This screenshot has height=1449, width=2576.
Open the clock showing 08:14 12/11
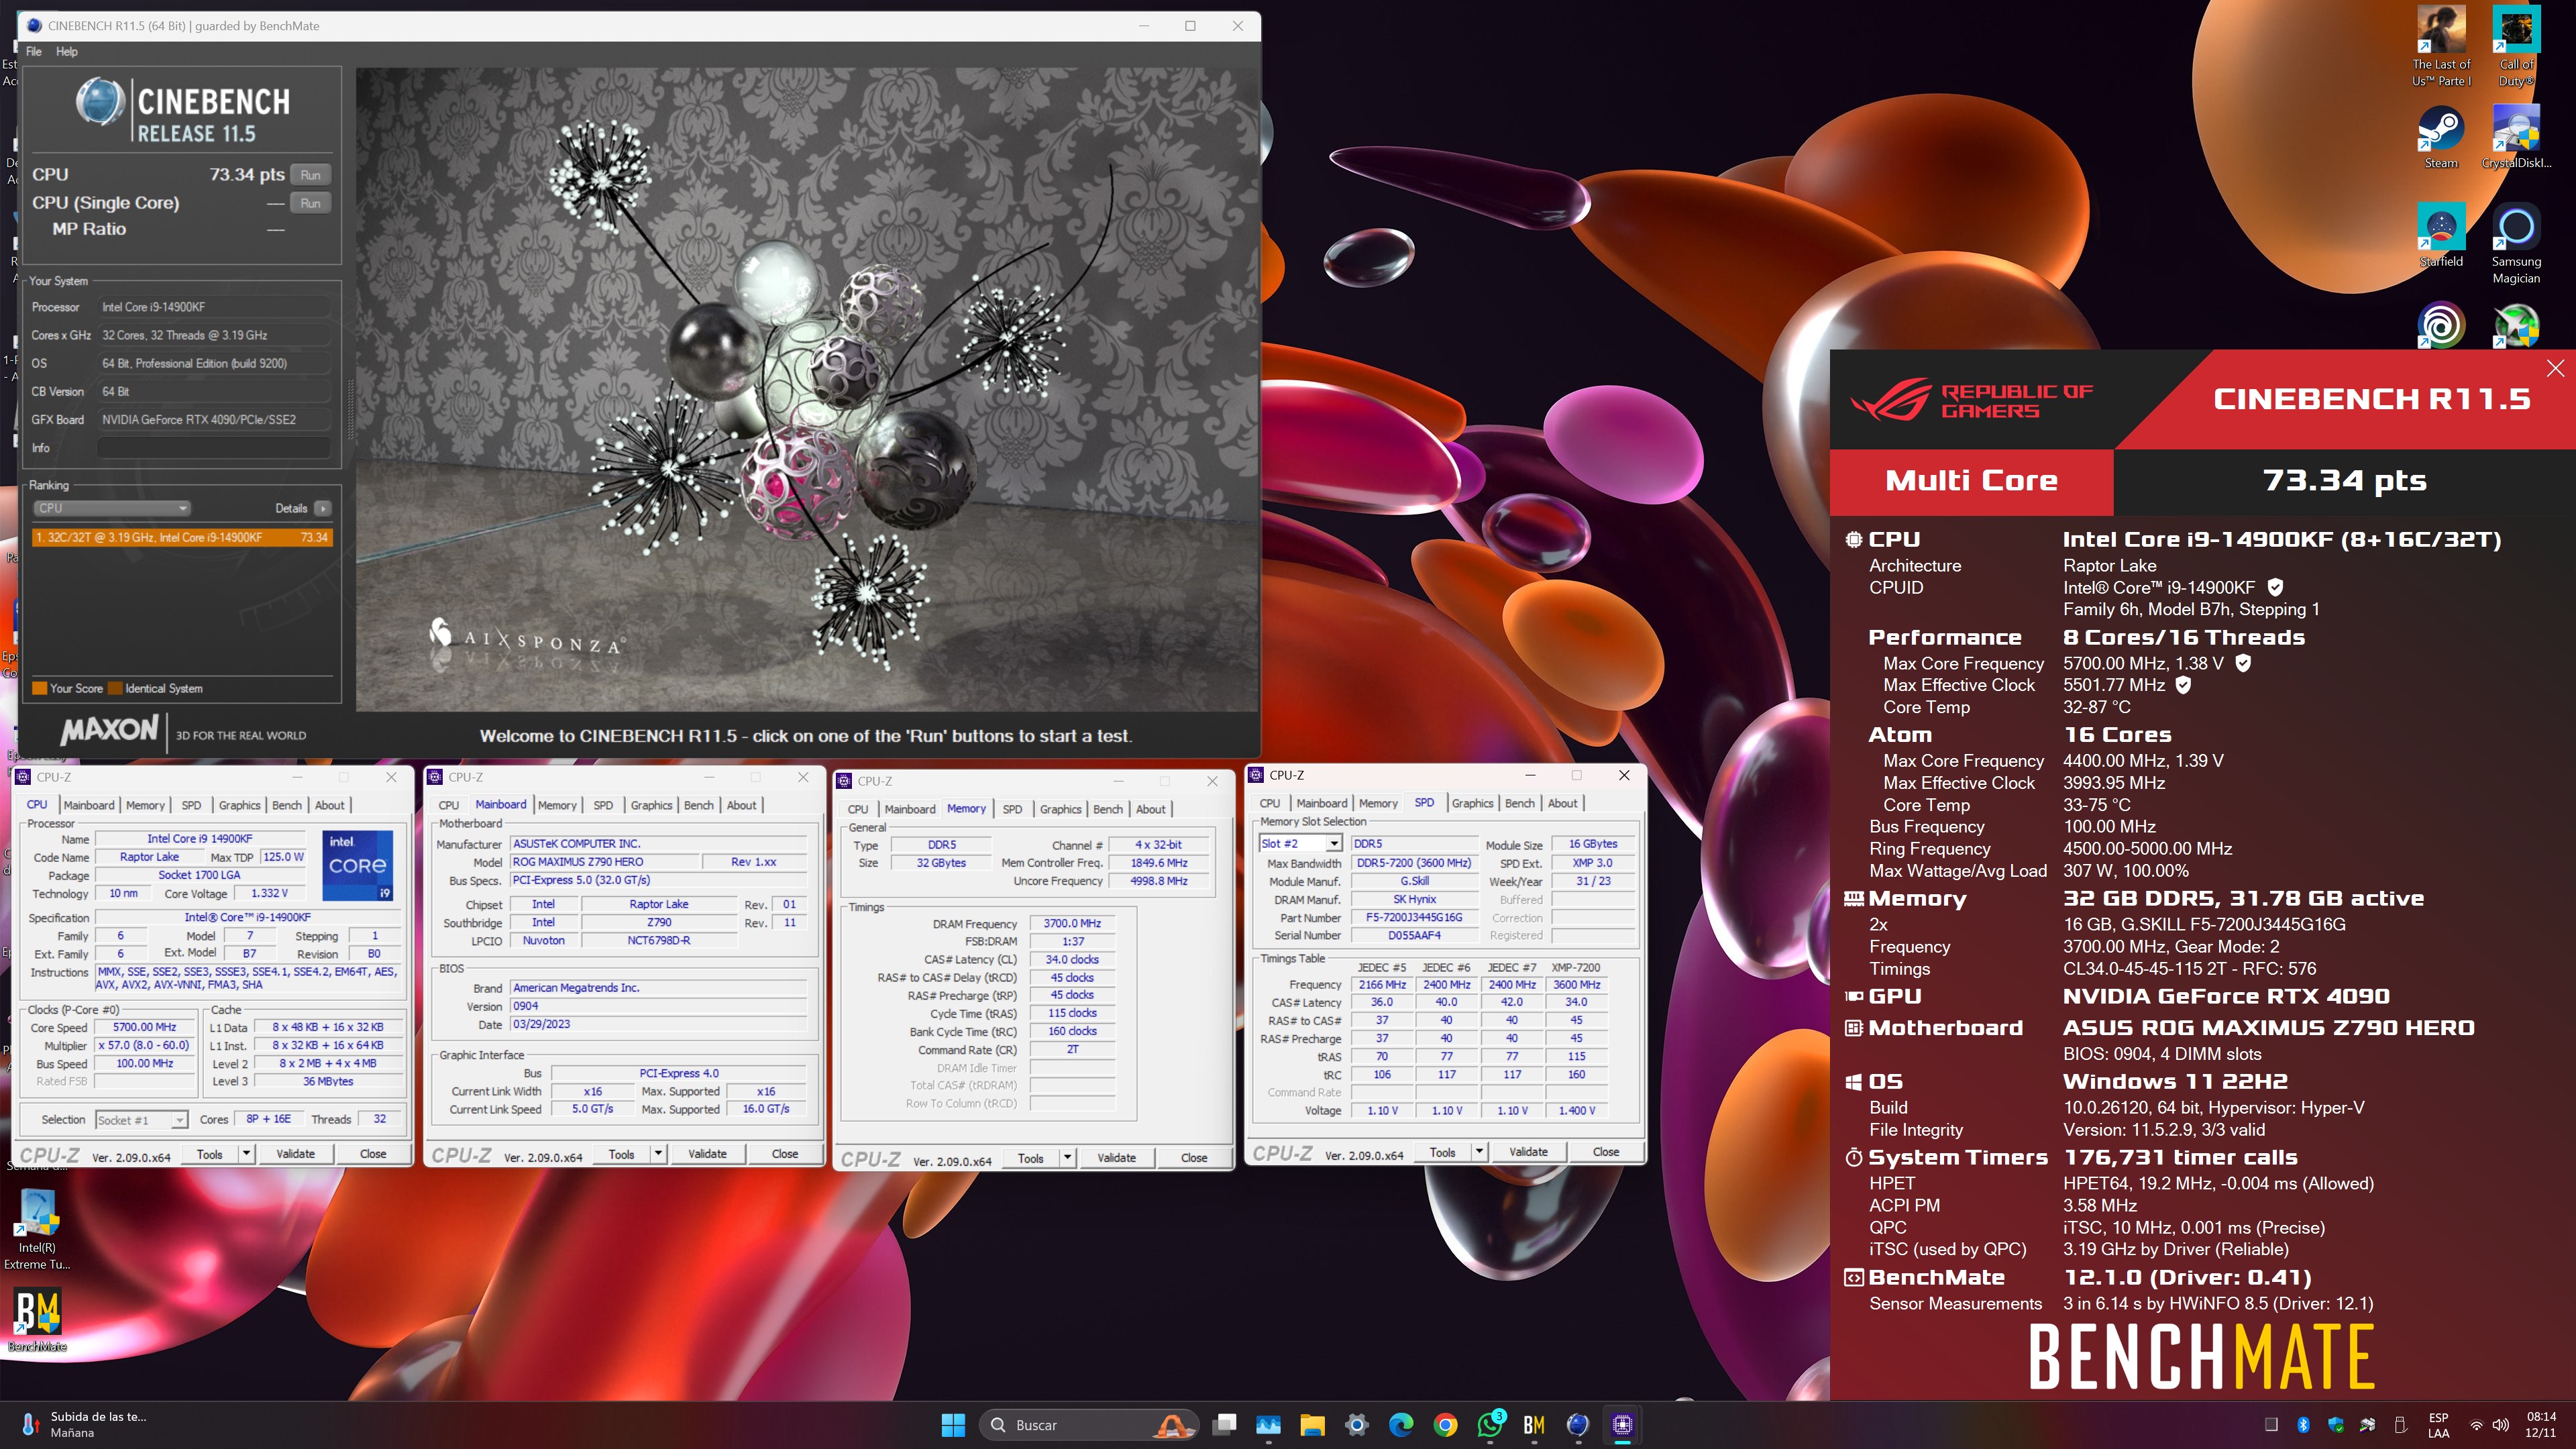point(2541,1425)
